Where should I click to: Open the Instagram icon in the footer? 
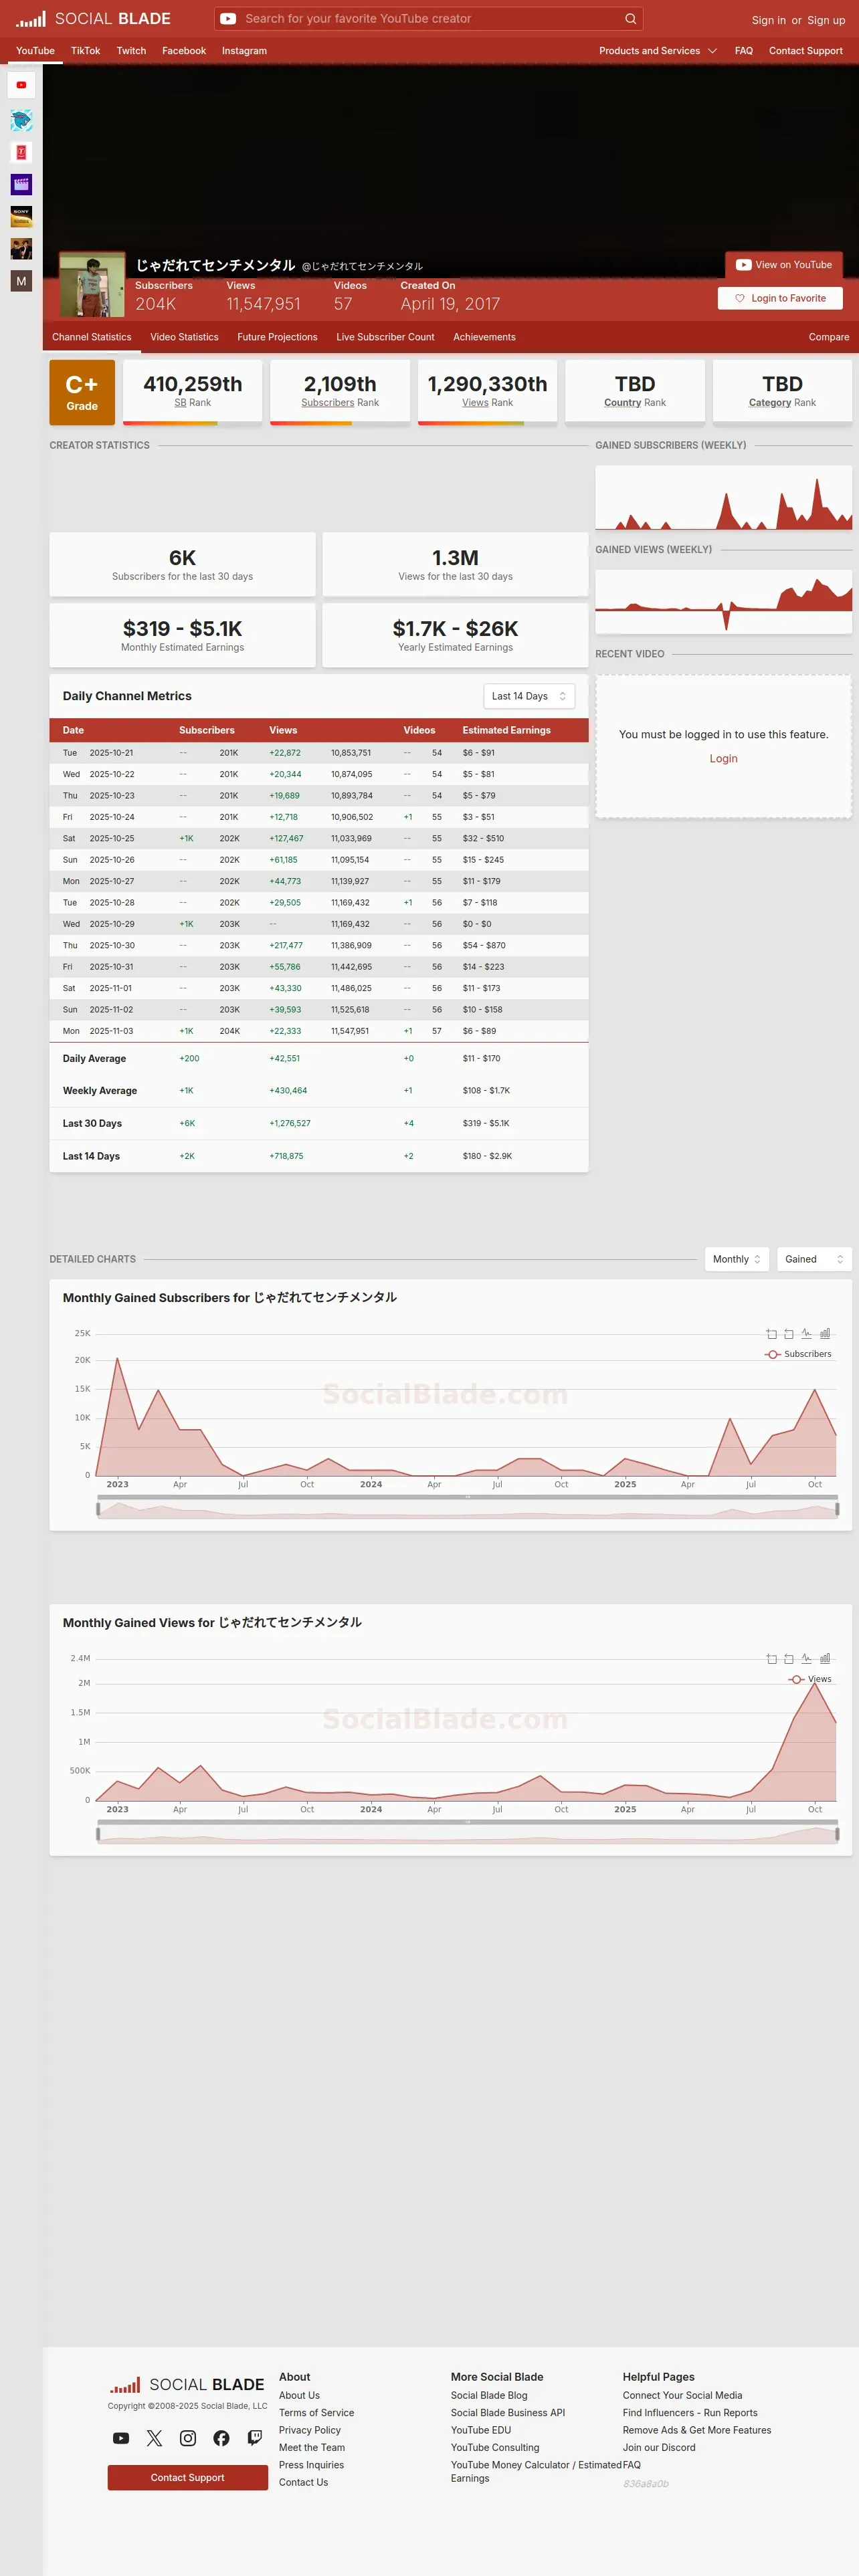188,2438
